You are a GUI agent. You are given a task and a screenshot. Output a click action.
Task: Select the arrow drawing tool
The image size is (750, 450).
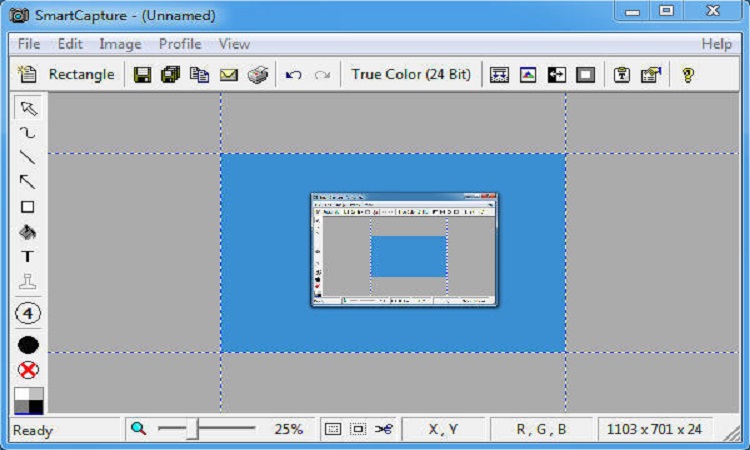(x=27, y=182)
